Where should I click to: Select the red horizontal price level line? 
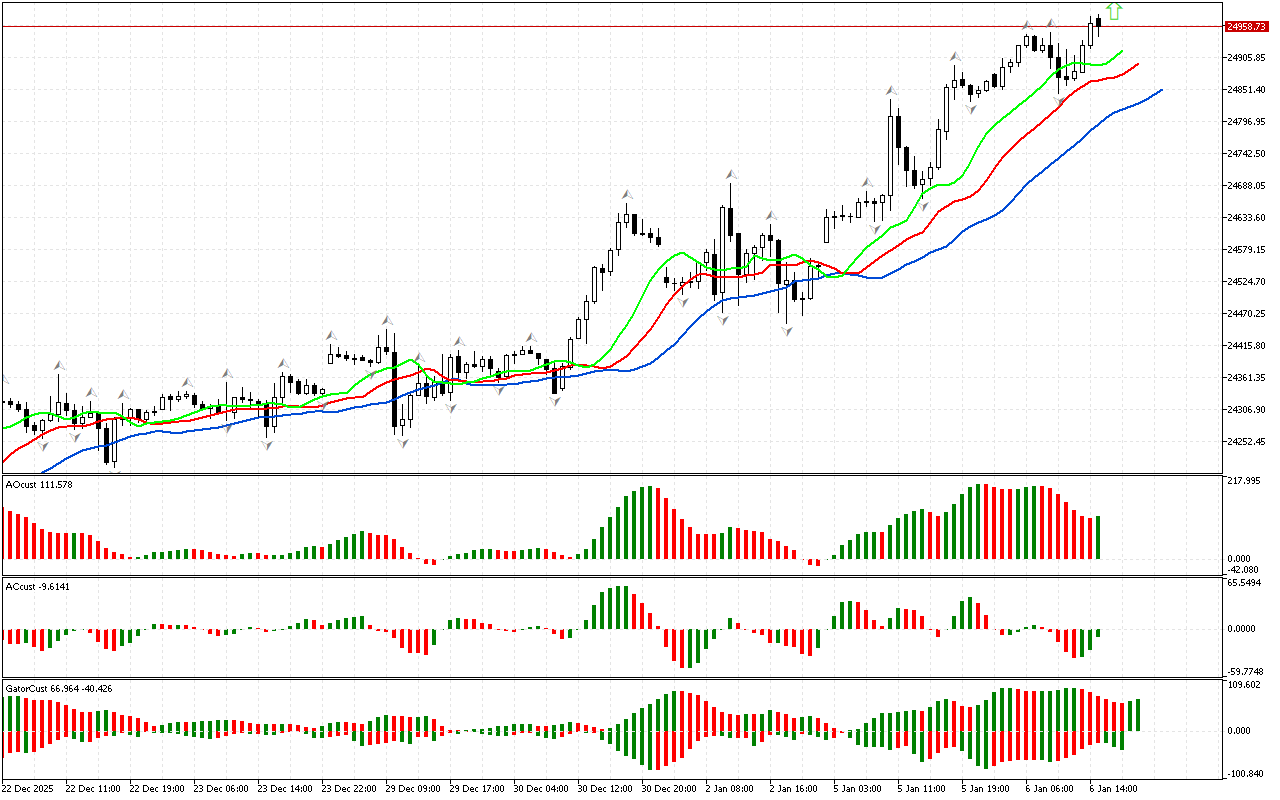[x=600, y=27]
